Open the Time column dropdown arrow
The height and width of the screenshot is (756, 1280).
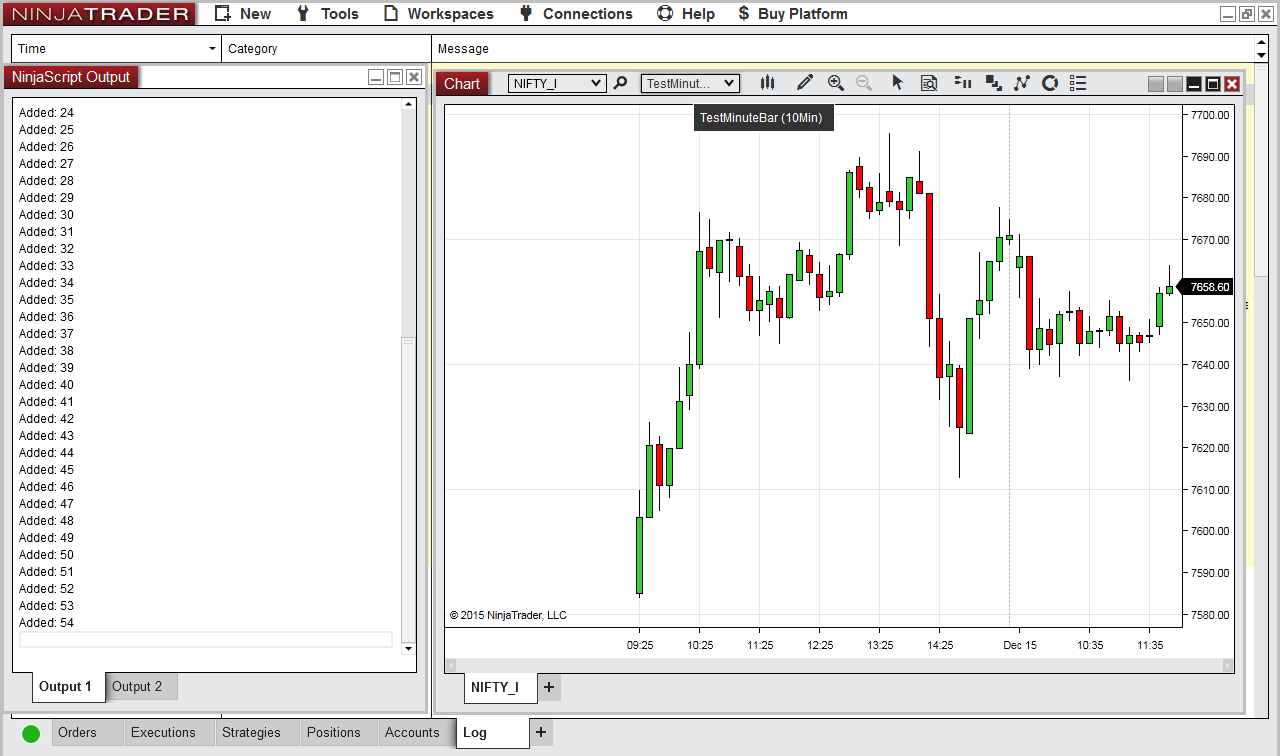click(x=212, y=49)
